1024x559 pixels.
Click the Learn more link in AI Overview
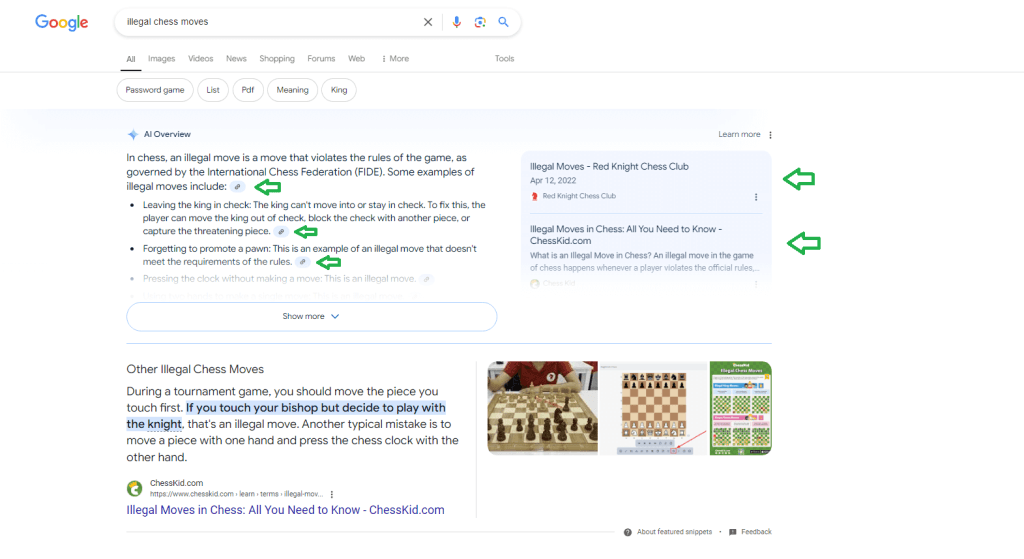[739, 135]
